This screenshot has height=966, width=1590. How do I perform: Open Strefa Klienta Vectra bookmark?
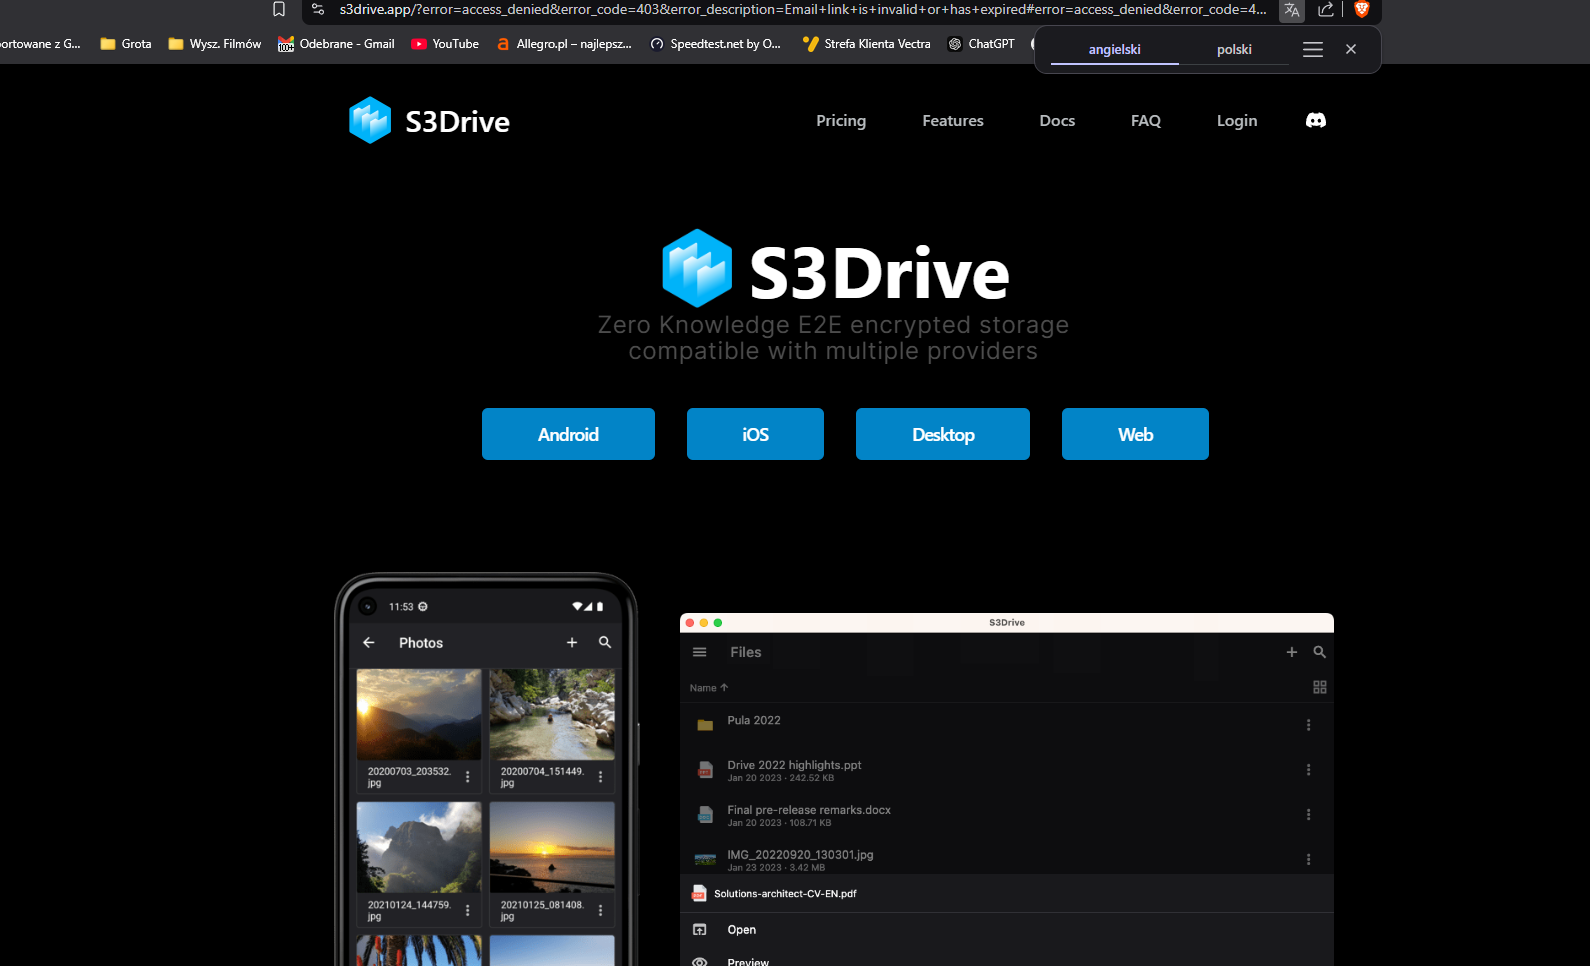[x=866, y=44]
